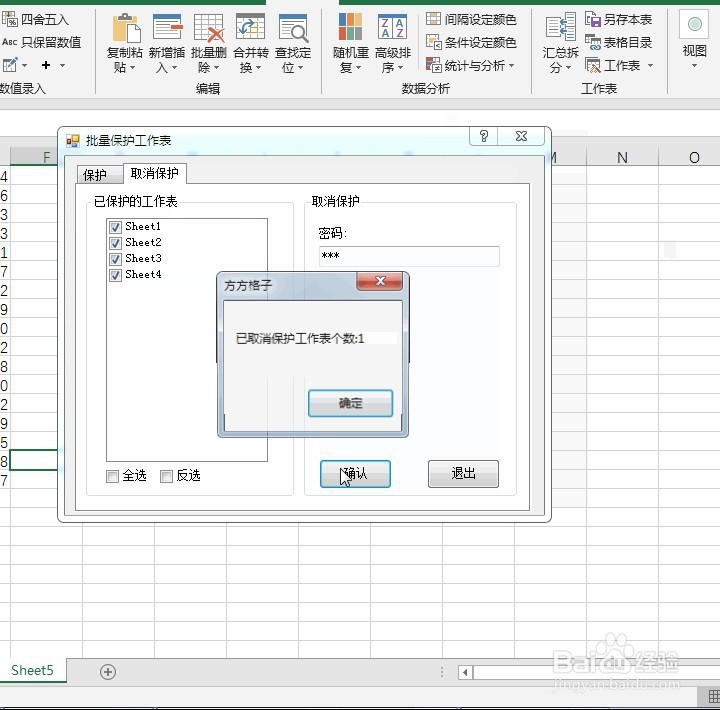Click the 高级排序 ZA/AZ icon

tap(392, 27)
